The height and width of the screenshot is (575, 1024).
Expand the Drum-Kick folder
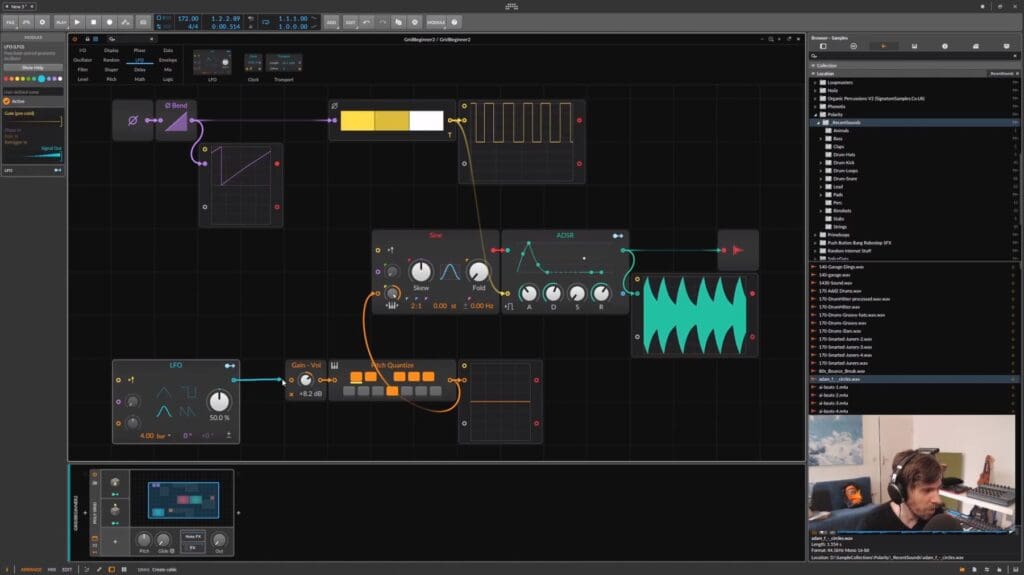click(x=821, y=163)
